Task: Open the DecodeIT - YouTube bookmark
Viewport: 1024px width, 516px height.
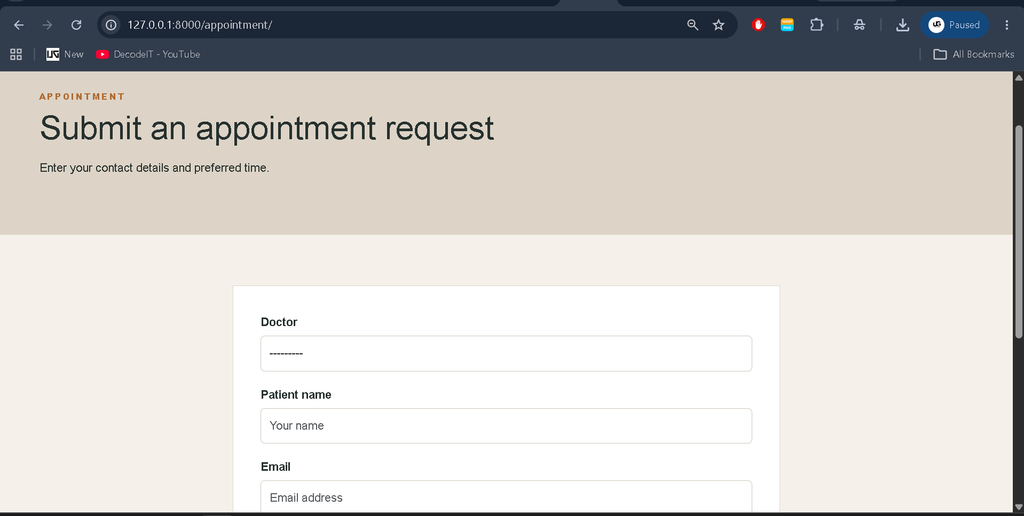Action: 148,54
